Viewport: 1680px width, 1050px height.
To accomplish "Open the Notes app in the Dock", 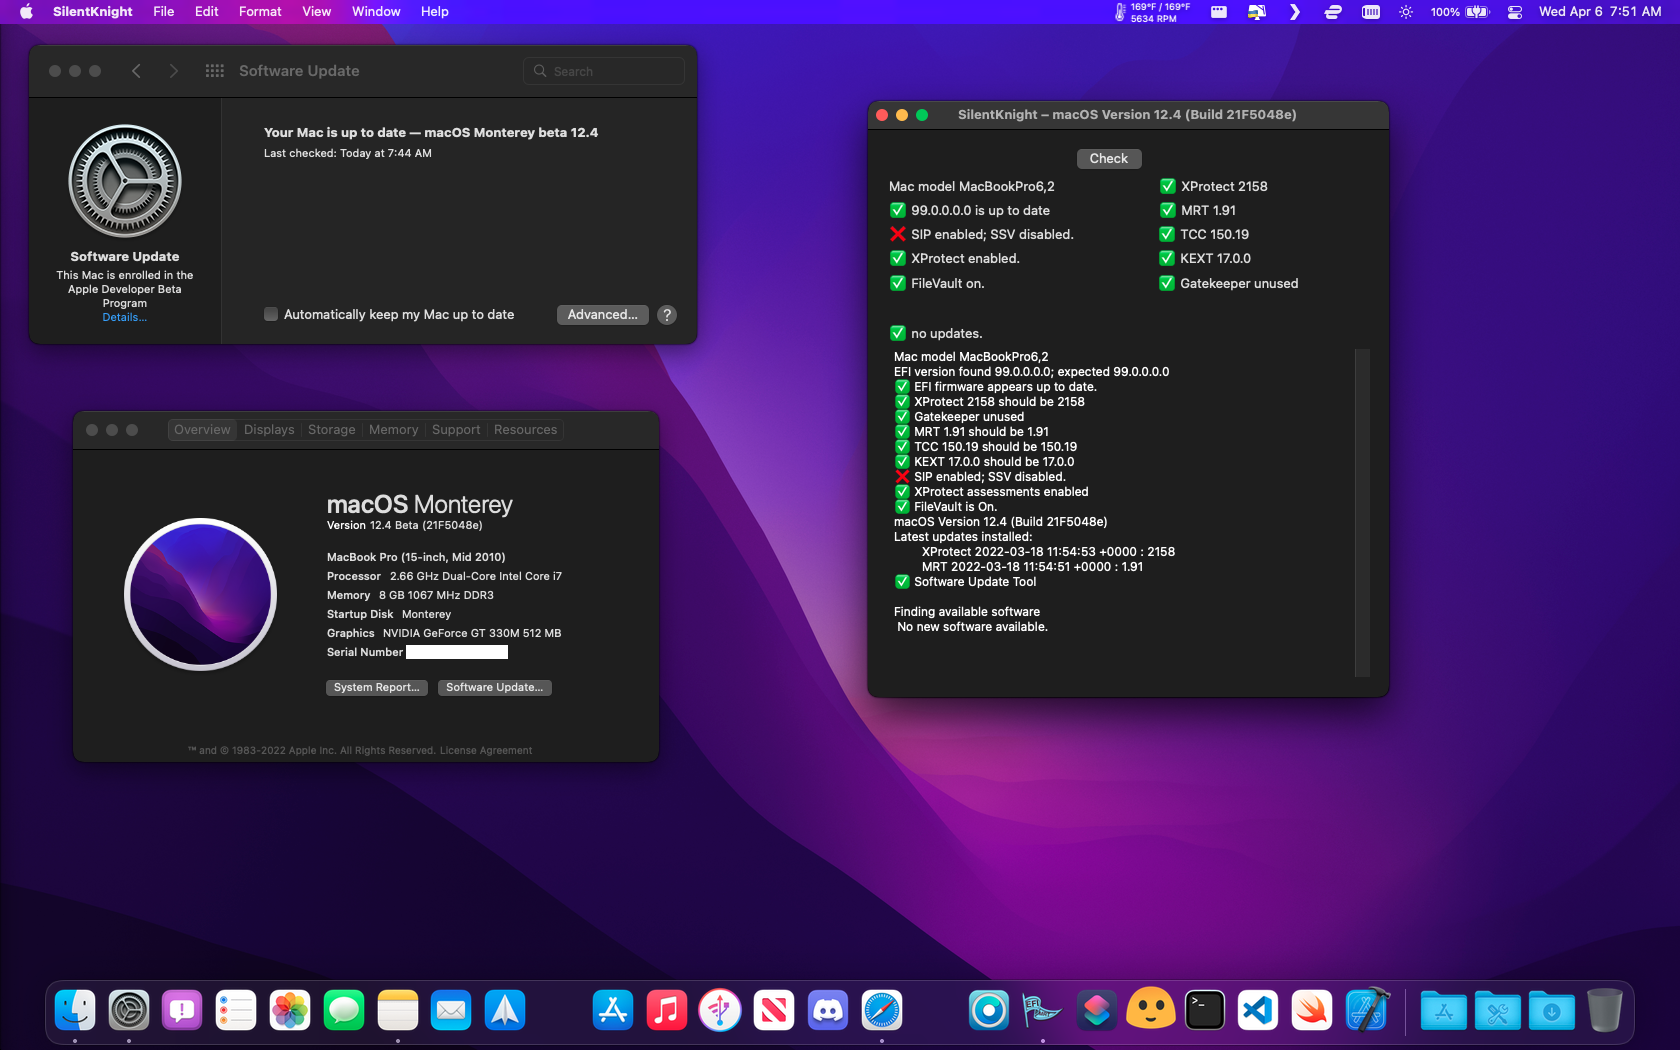I will point(398,1010).
